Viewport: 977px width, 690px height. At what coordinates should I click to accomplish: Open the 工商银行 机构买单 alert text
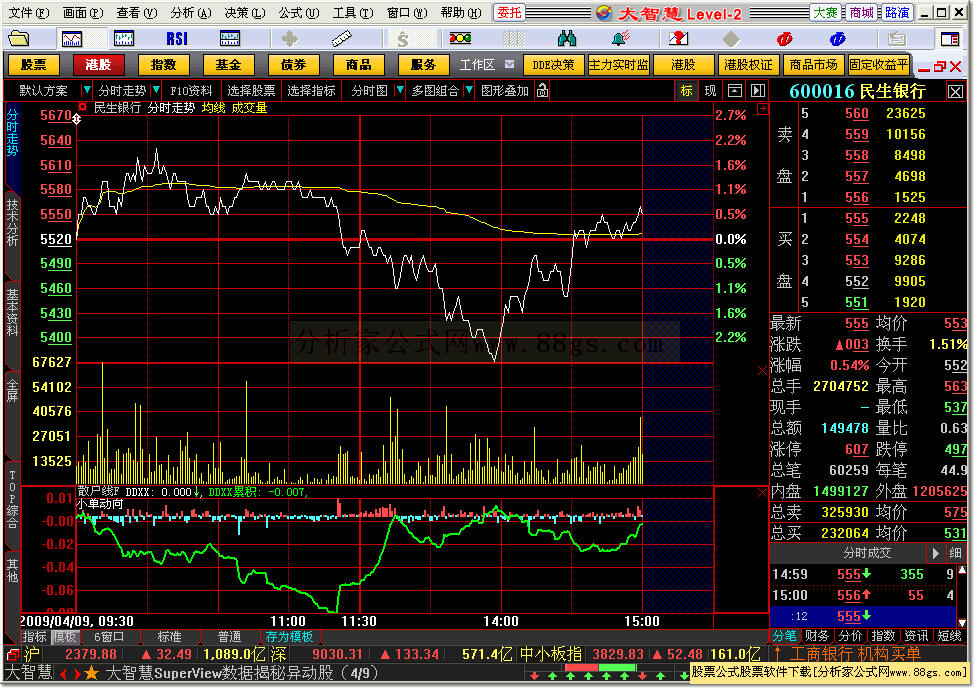(855, 654)
